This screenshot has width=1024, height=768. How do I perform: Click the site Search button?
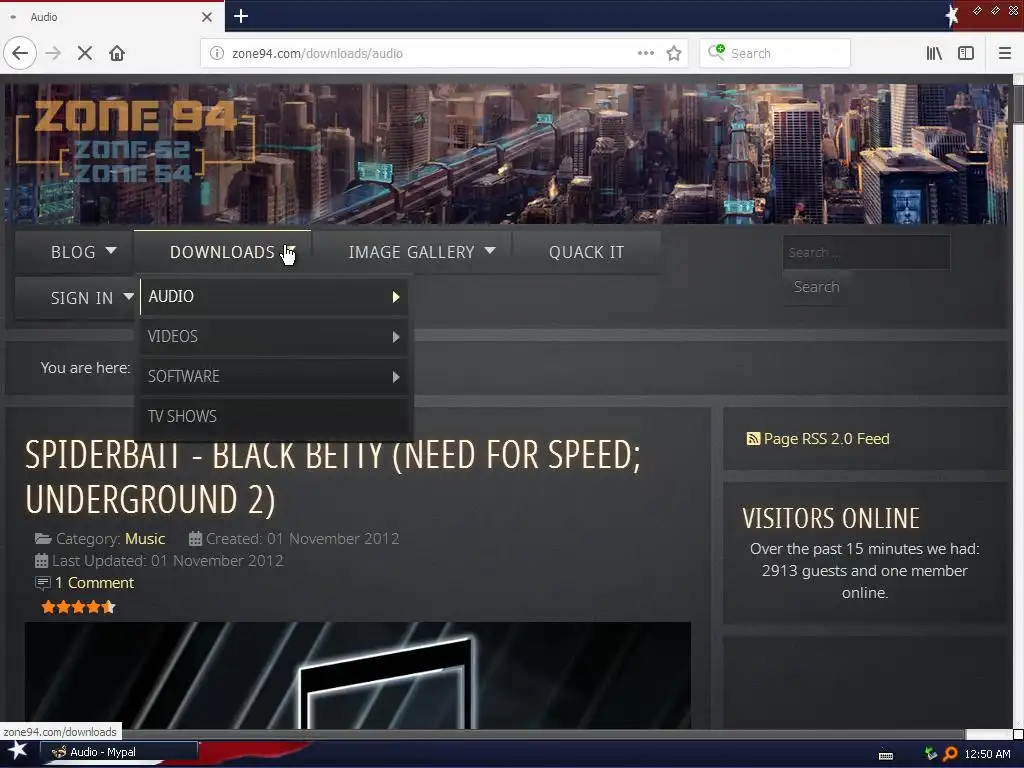point(816,287)
